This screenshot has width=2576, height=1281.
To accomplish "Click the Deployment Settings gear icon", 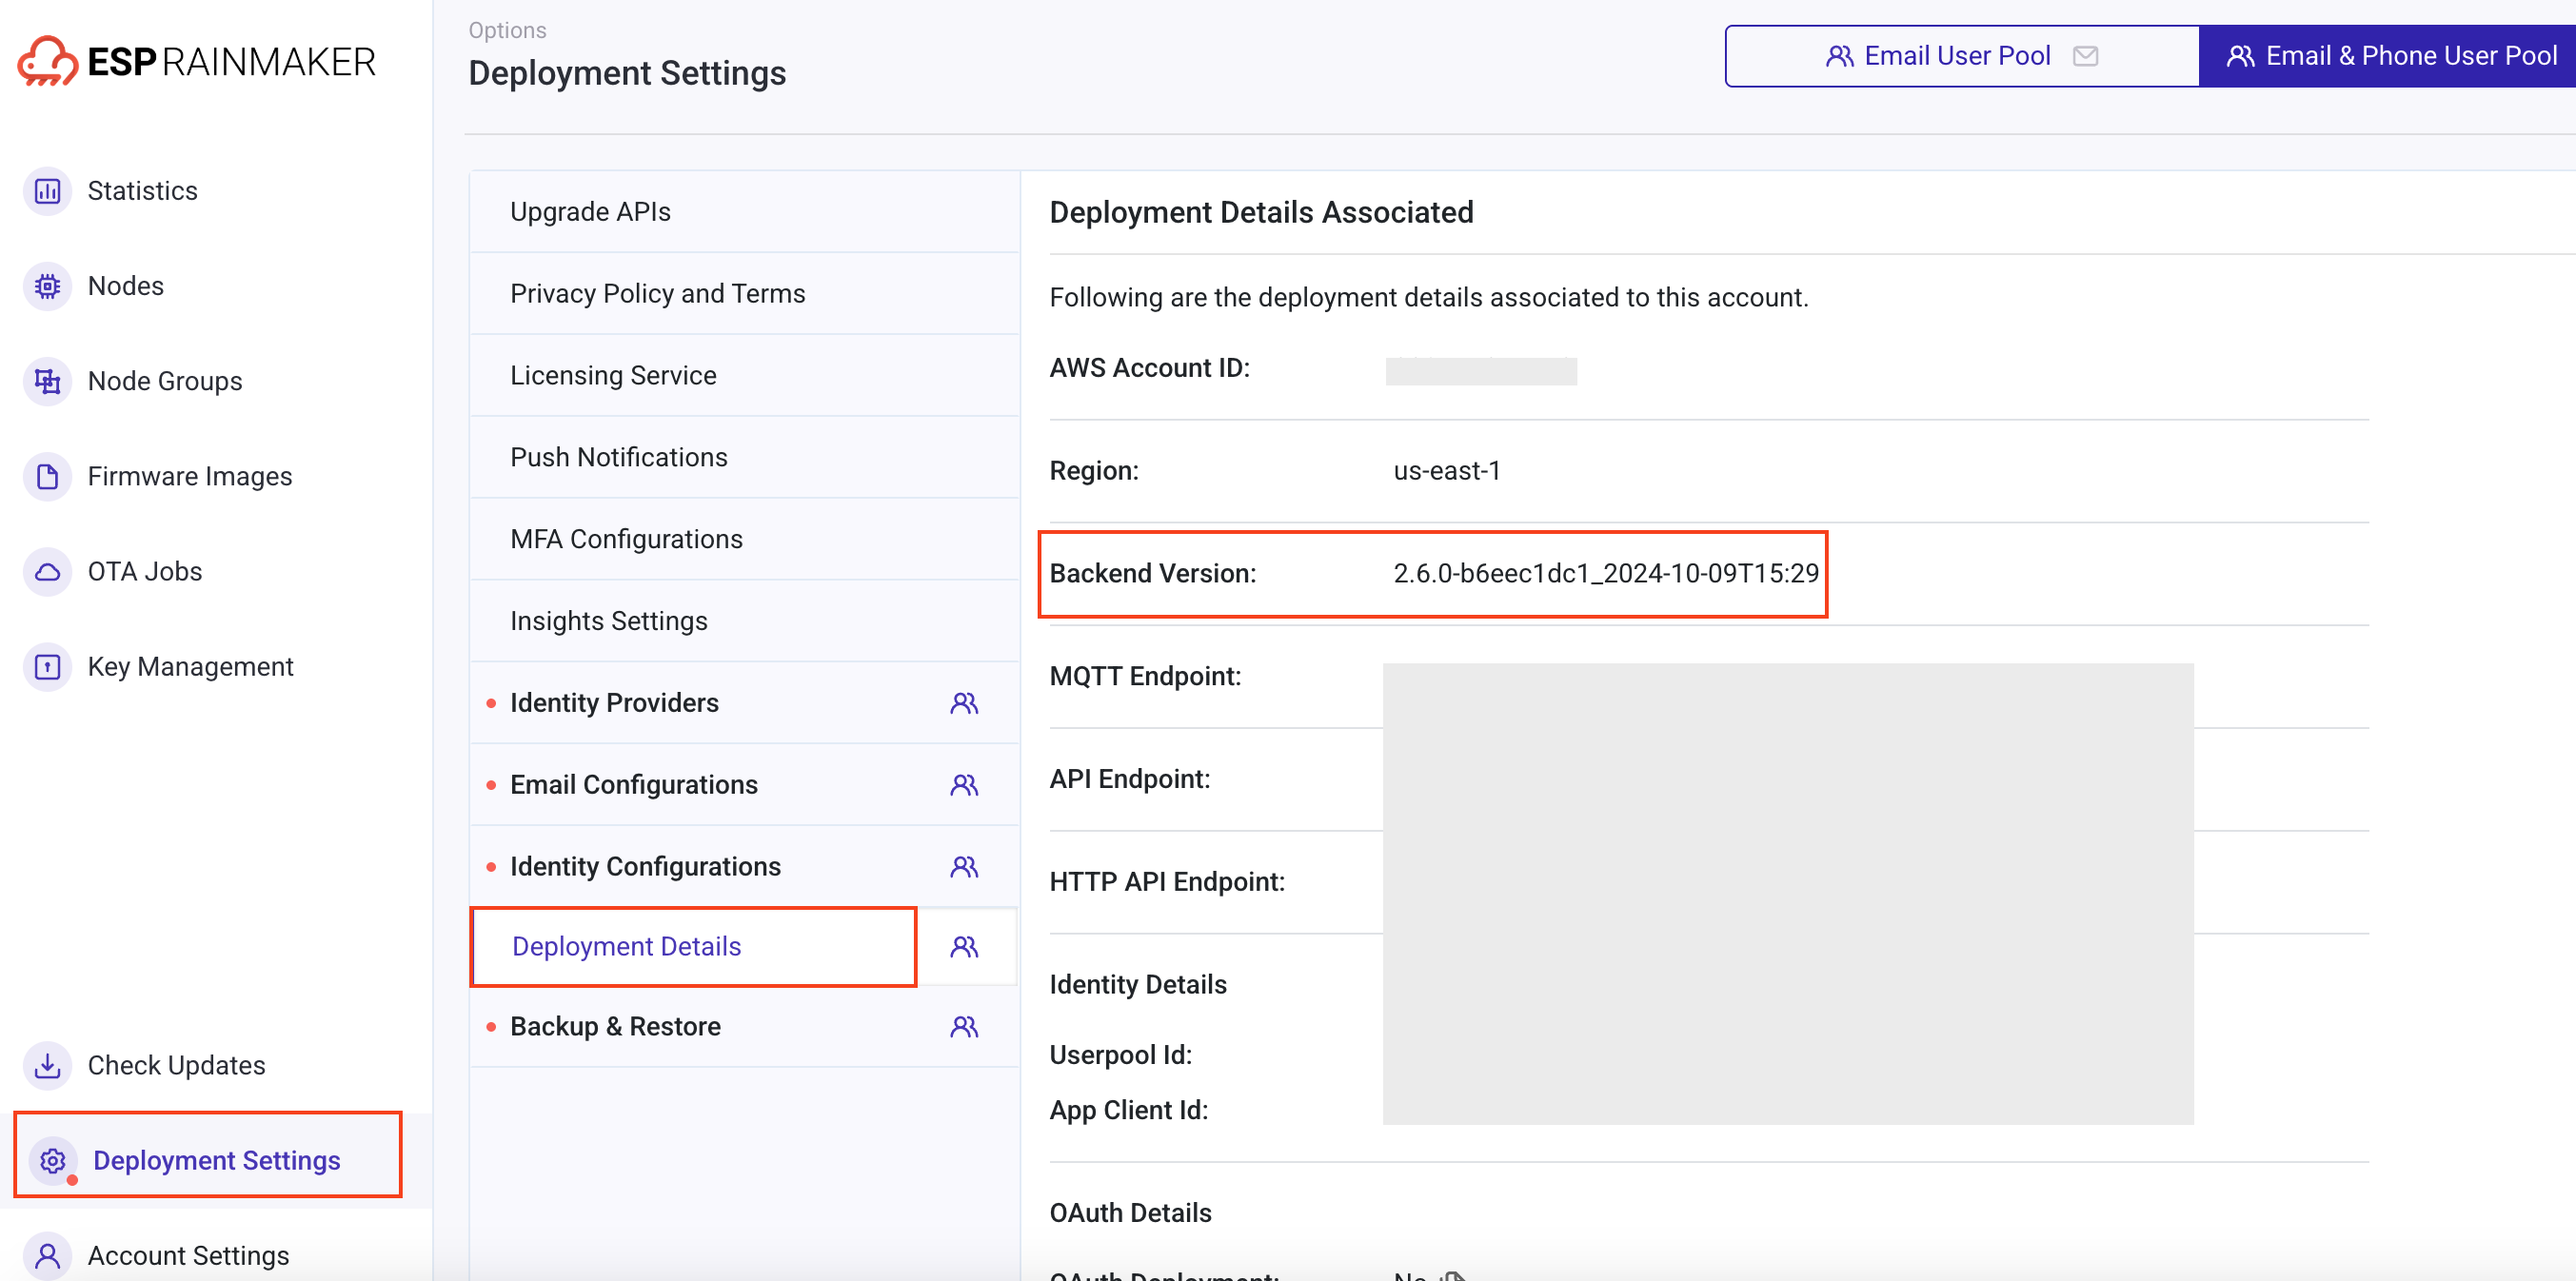I will 53,1160.
